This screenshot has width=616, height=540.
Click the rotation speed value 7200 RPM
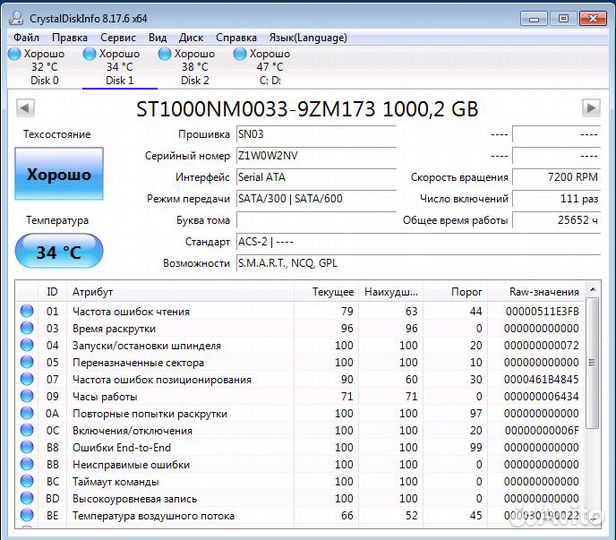click(556, 178)
